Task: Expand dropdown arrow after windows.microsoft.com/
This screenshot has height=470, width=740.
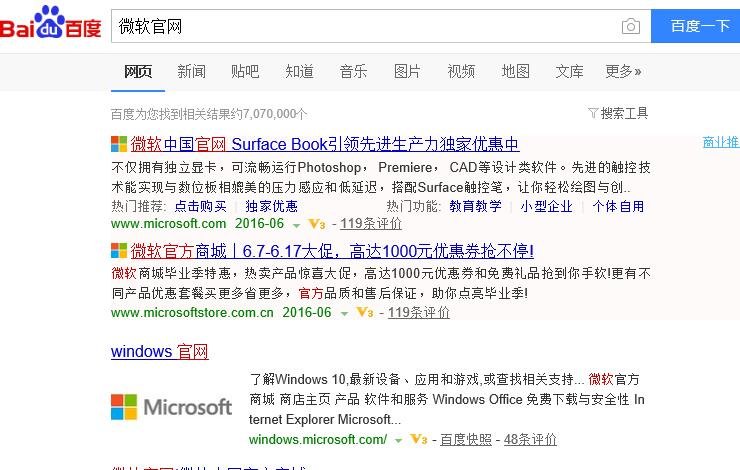Action: click(x=398, y=440)
